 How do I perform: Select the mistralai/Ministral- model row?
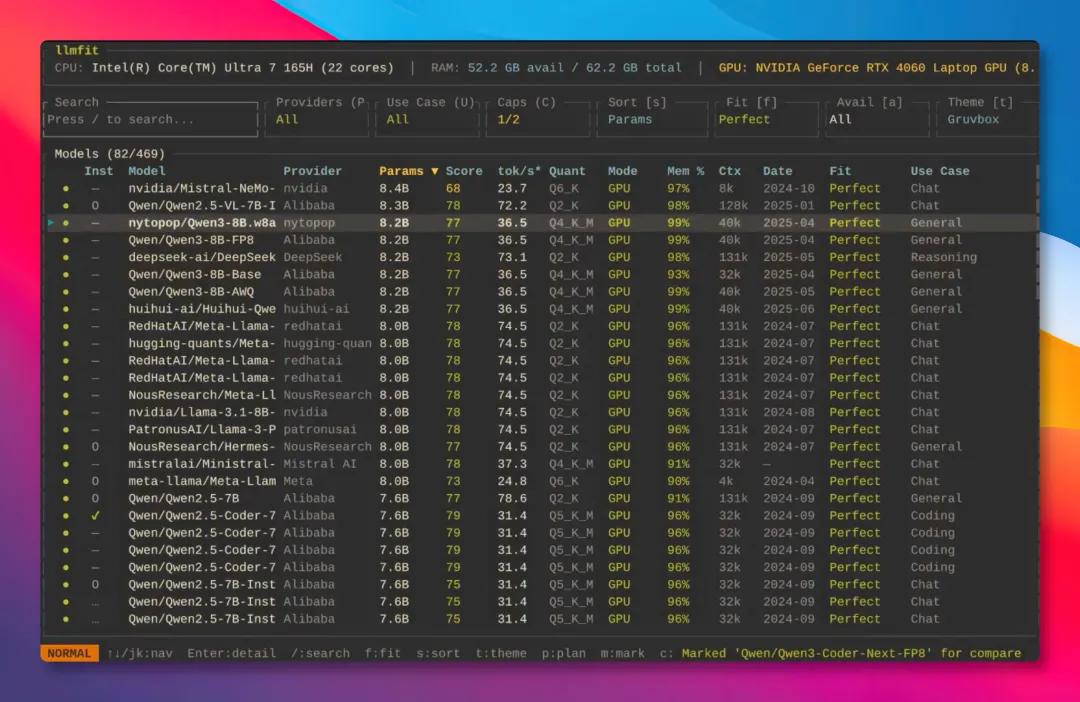click(x=541, y=464)
